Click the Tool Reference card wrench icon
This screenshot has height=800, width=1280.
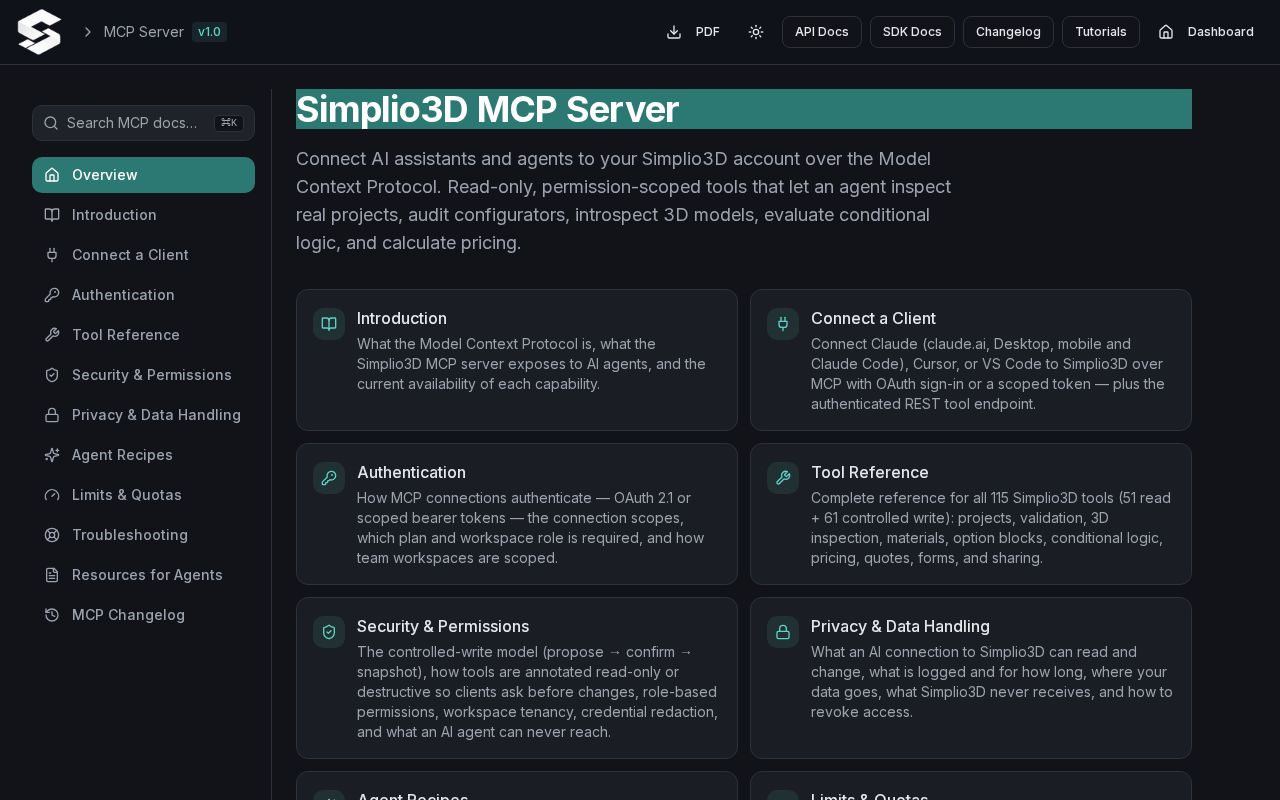point(783,478)
